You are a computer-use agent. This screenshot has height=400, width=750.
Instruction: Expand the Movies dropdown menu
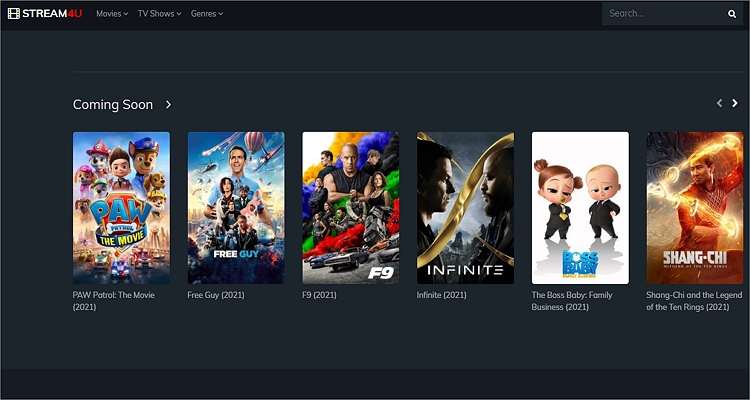click(x=112, y=13)
